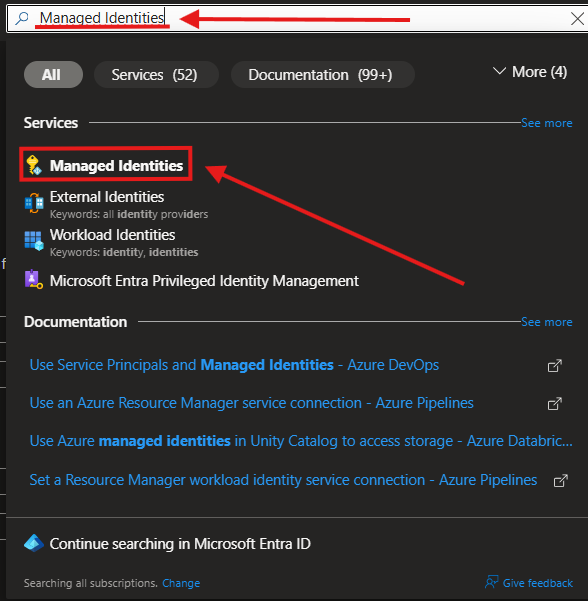Click external link icon for Azure DevOps doc

(554, 366)
